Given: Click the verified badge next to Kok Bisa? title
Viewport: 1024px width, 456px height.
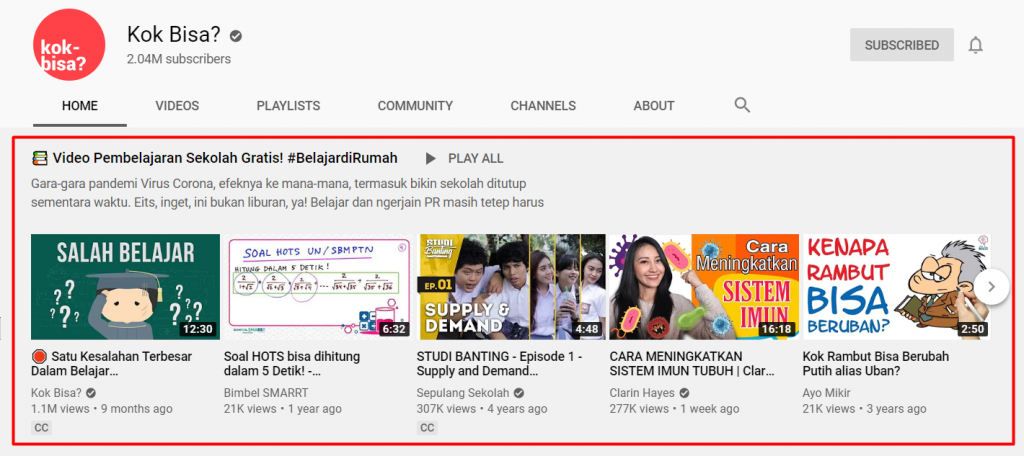Looking at the screenshot, I should (x=236, y=36).
